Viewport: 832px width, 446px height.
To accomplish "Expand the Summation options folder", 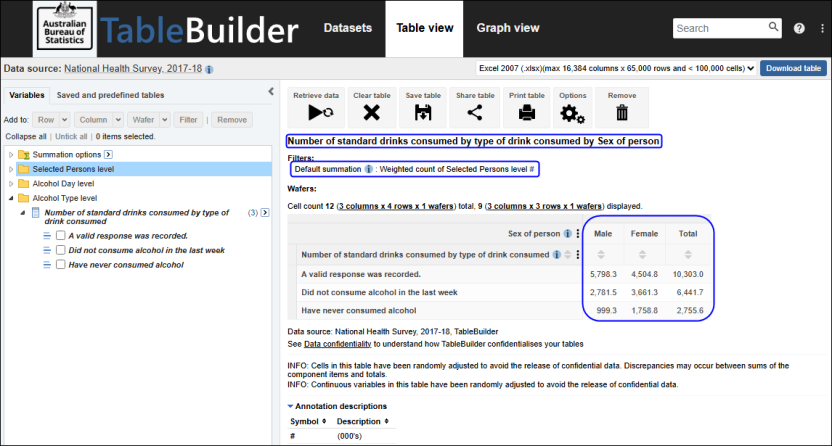I will point(11,155).
